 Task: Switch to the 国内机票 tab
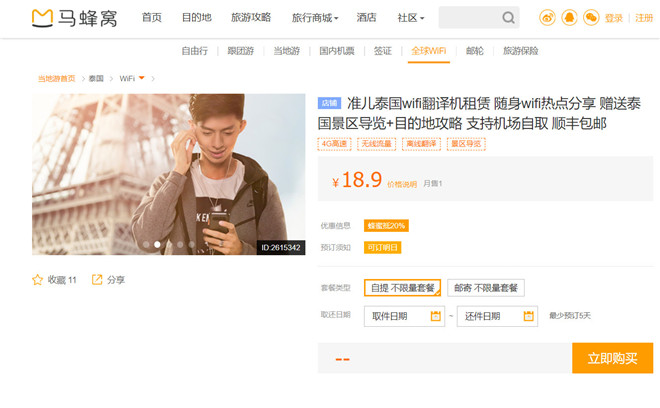coord(337,51)
